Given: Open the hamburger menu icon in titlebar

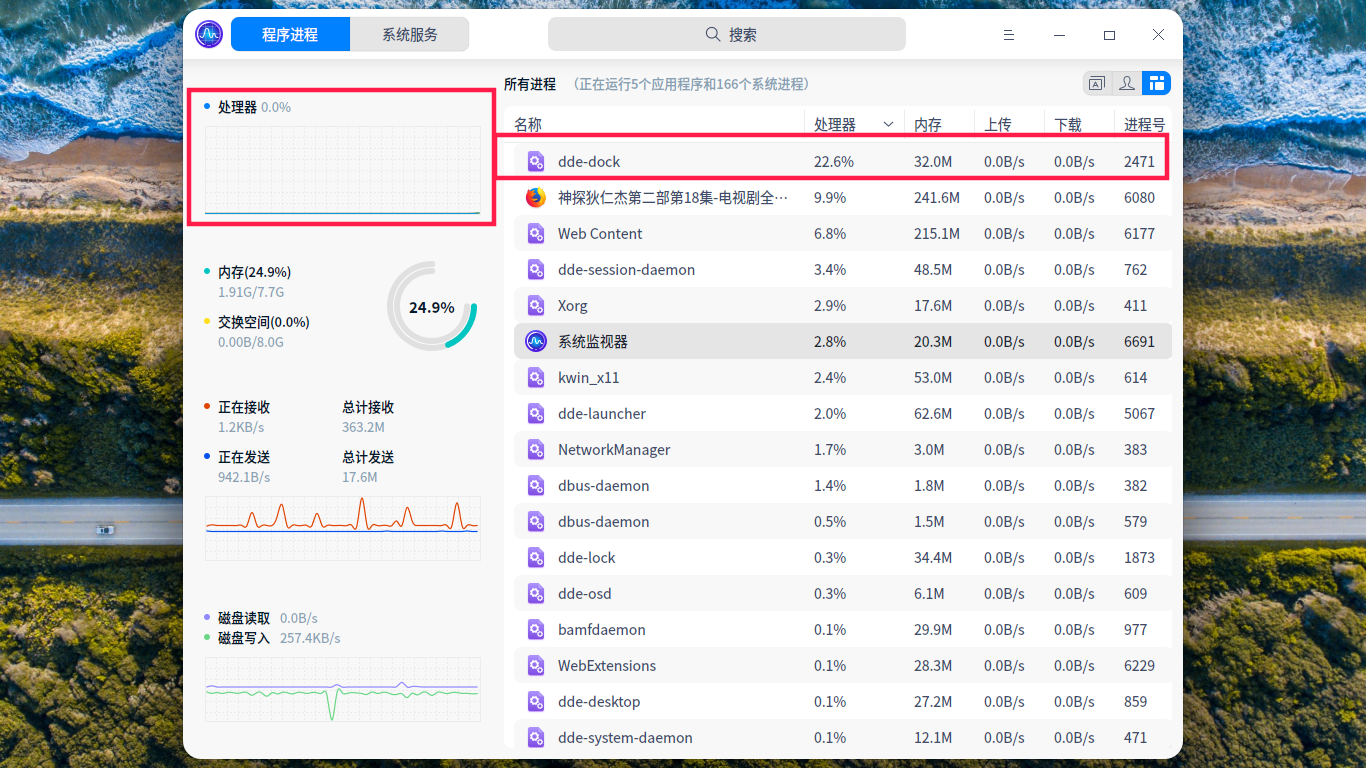Looking at the screenshot, I should tap(1008, 34).
